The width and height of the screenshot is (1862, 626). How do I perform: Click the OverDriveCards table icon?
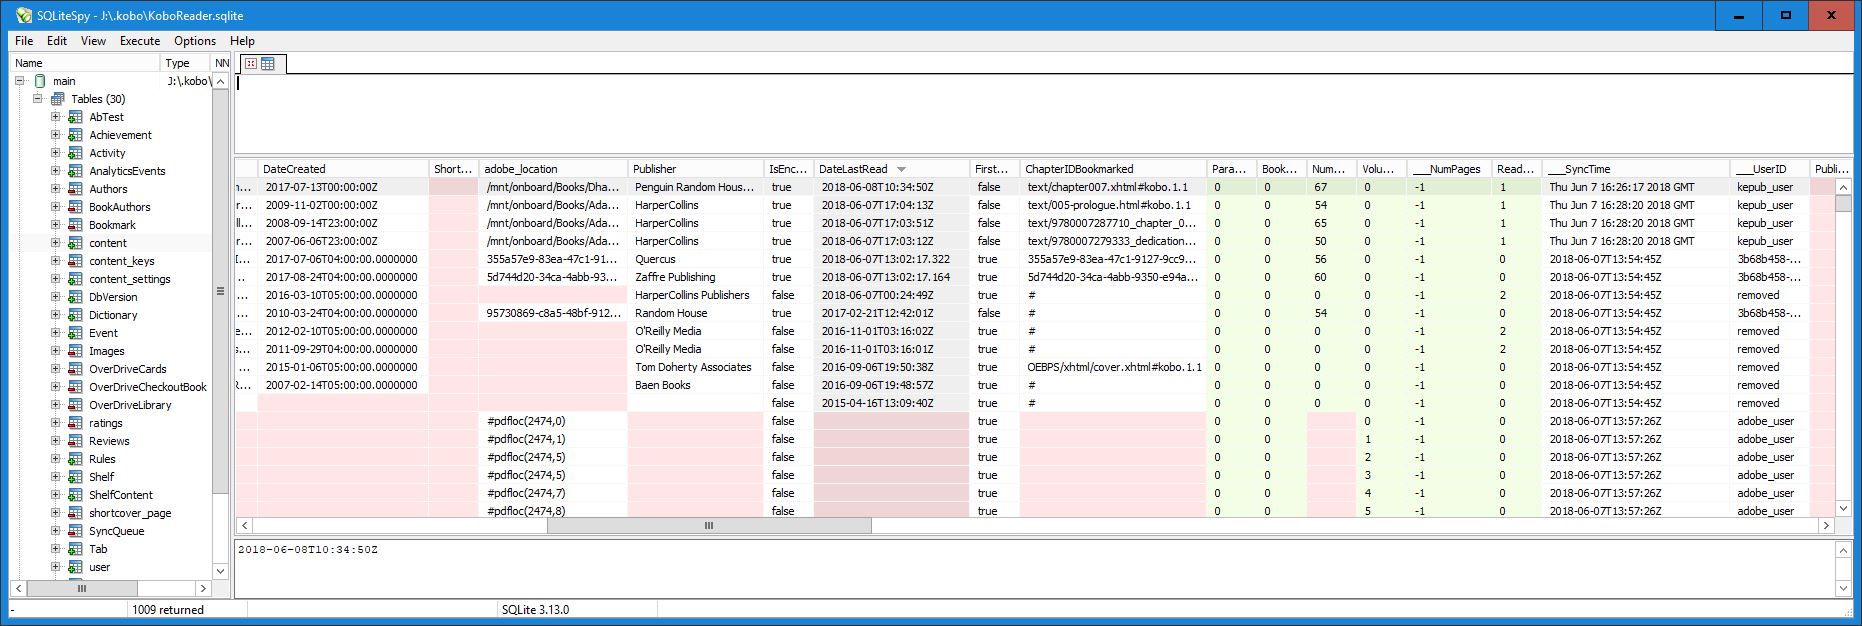(x=75, y=369)
